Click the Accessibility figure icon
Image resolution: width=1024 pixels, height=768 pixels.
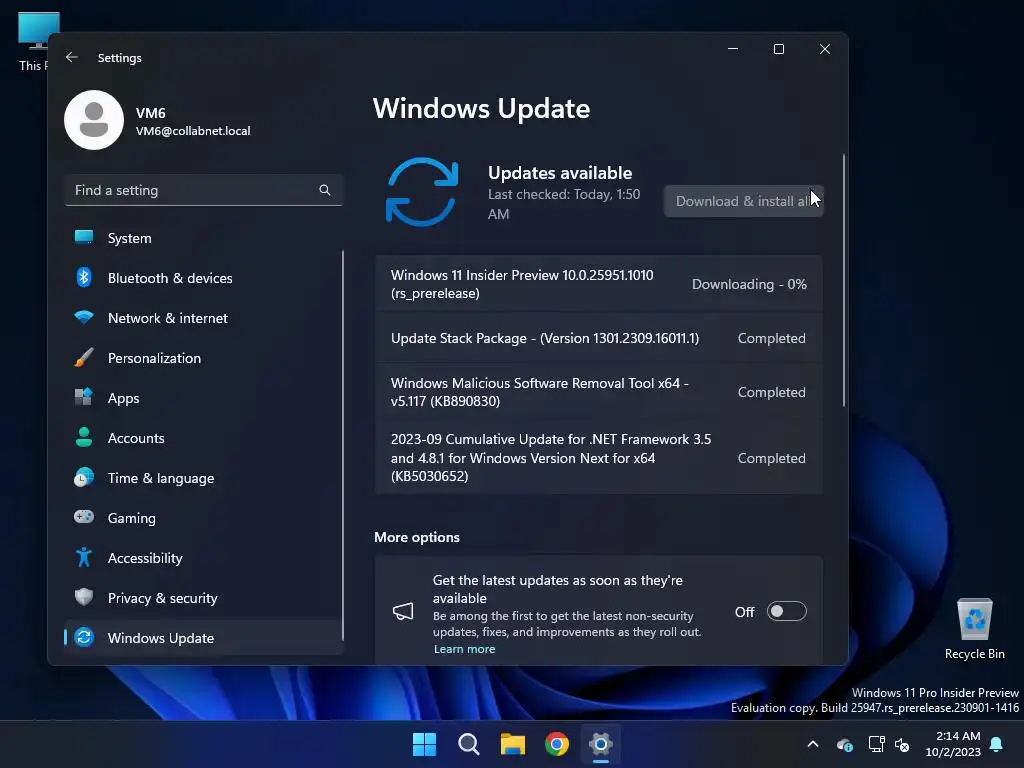(x=84, y=557)
